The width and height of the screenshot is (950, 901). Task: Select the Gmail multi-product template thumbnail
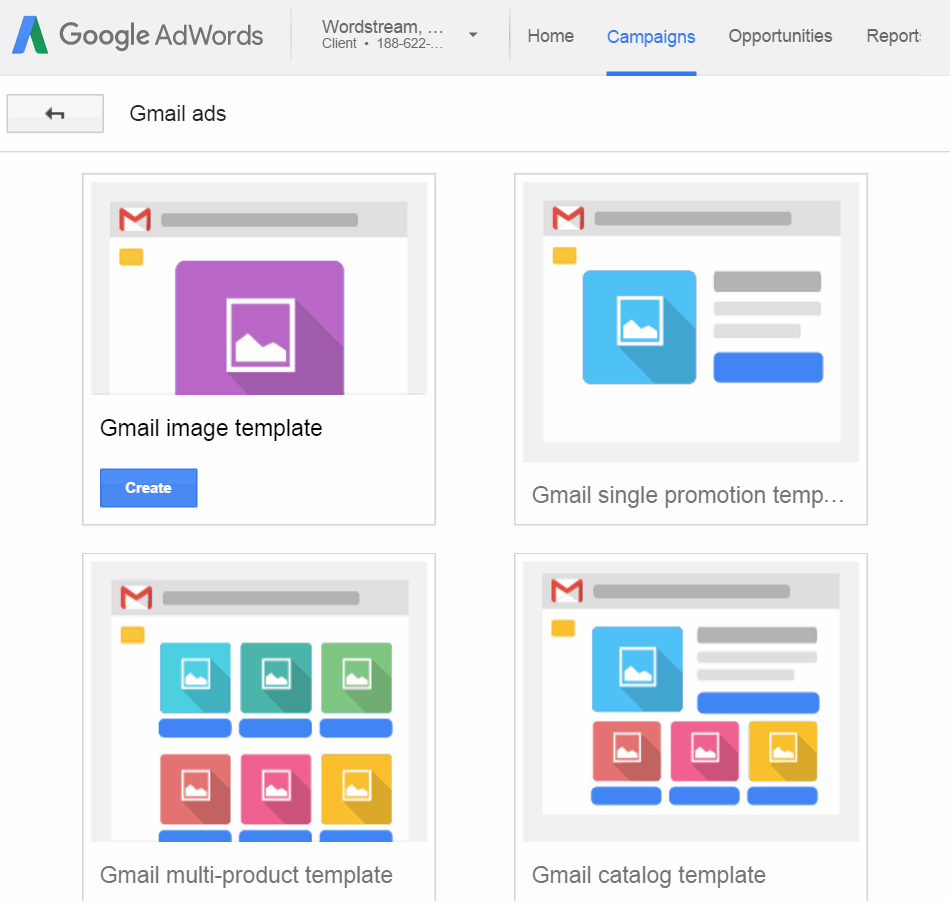[259, 701]
